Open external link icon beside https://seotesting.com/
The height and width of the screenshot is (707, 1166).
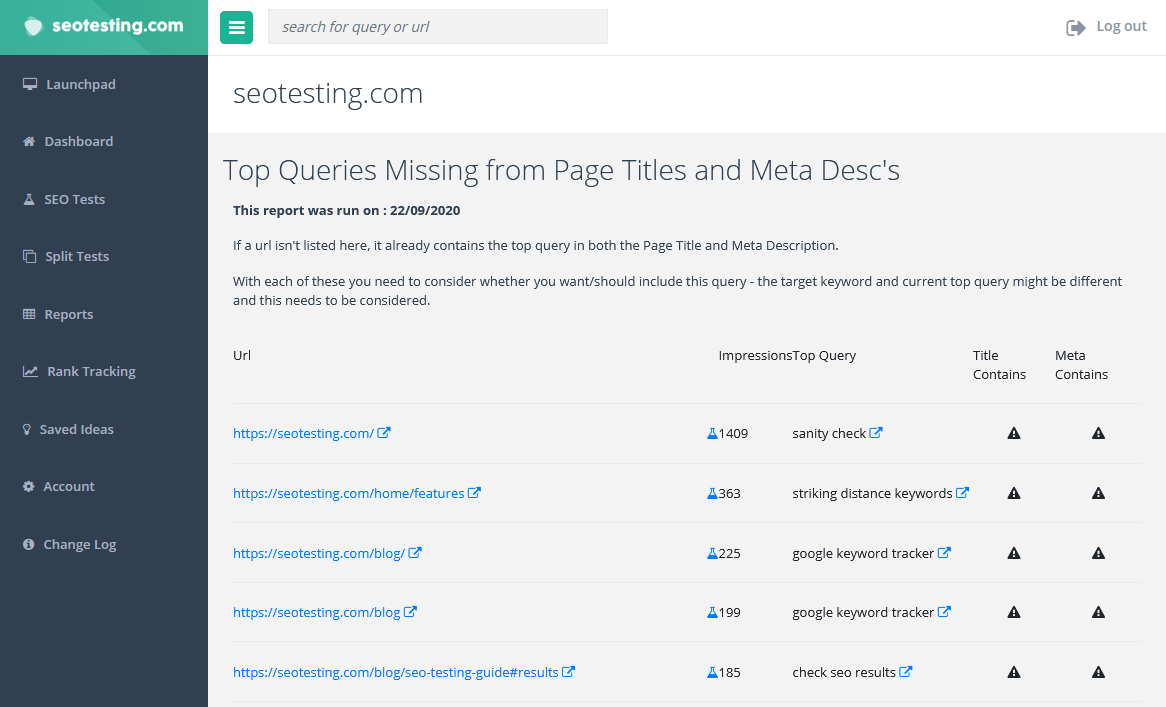click(384, 433)
